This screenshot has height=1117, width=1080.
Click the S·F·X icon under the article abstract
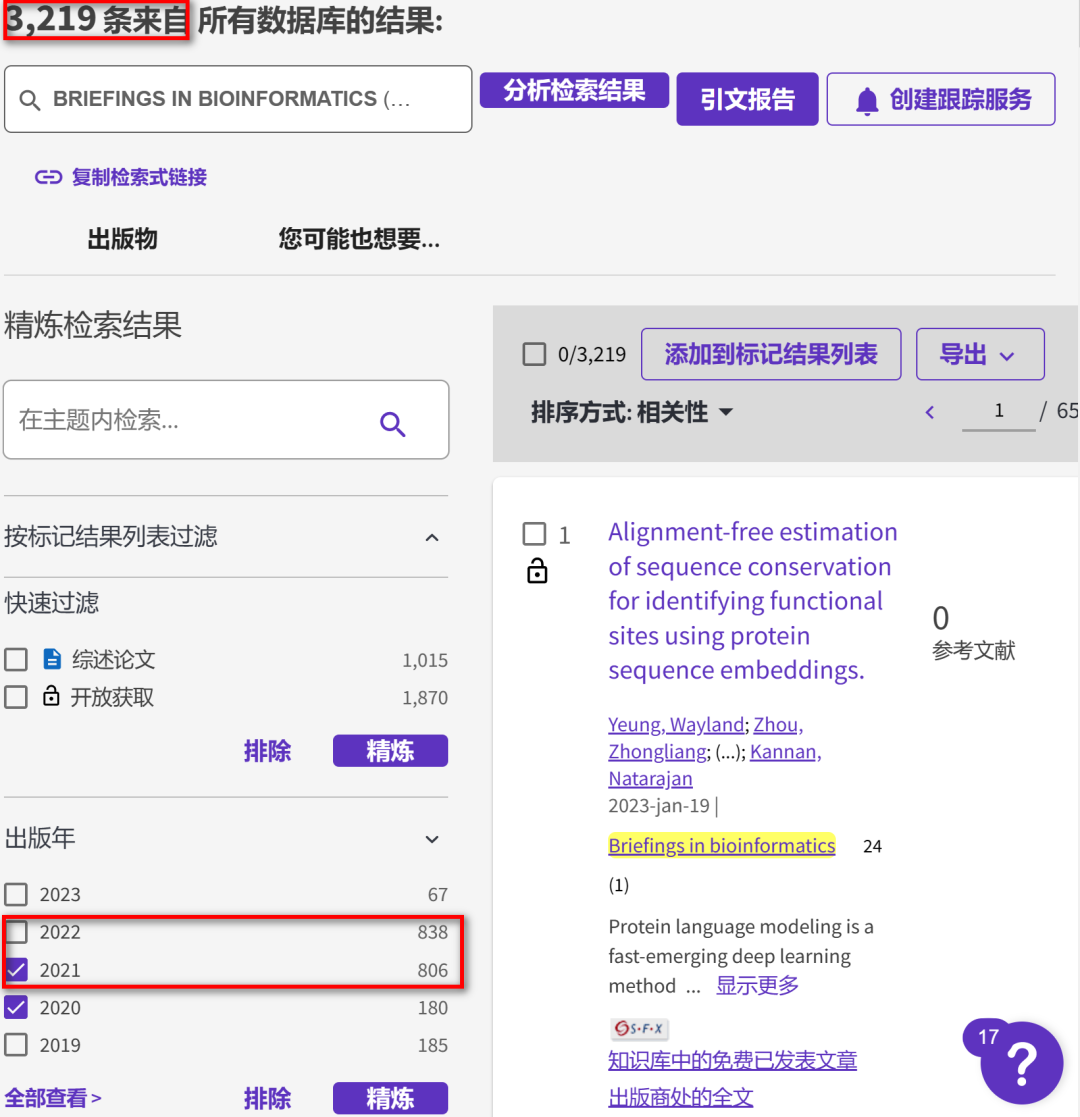638,1026
